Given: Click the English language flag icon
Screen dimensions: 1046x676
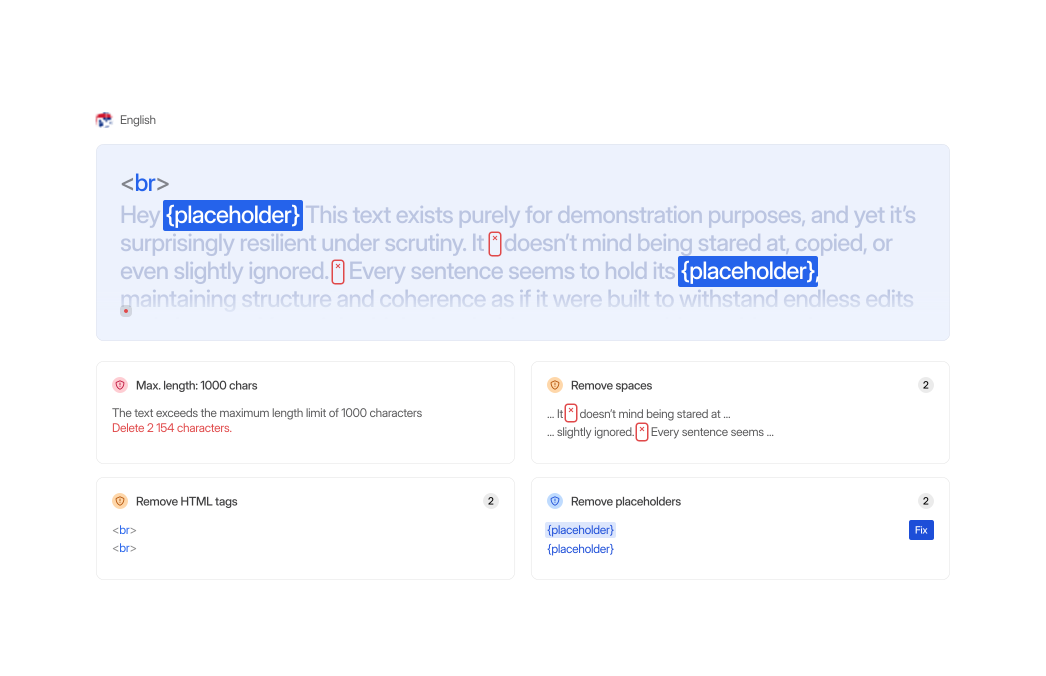Looking at the screenshot, I should click(x=104, y=120).
